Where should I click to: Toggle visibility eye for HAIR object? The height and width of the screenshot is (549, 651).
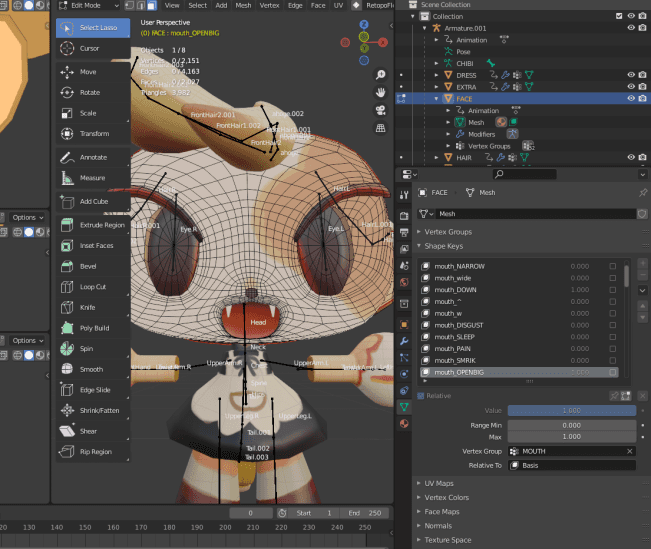click(x=631, y=157)
